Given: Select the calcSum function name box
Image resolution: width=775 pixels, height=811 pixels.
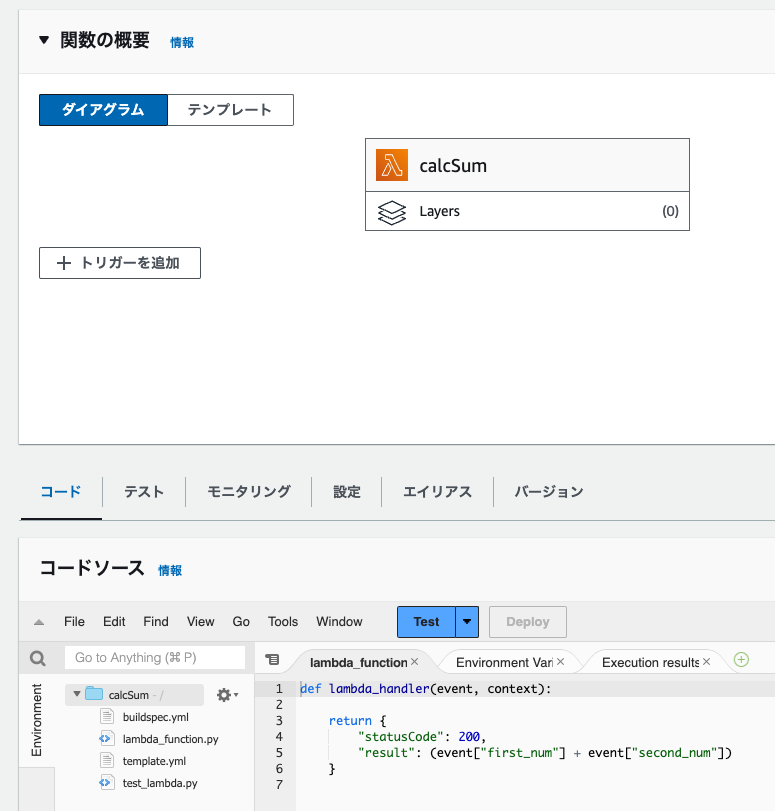Looking at the screenshot, I should [527, 165].
